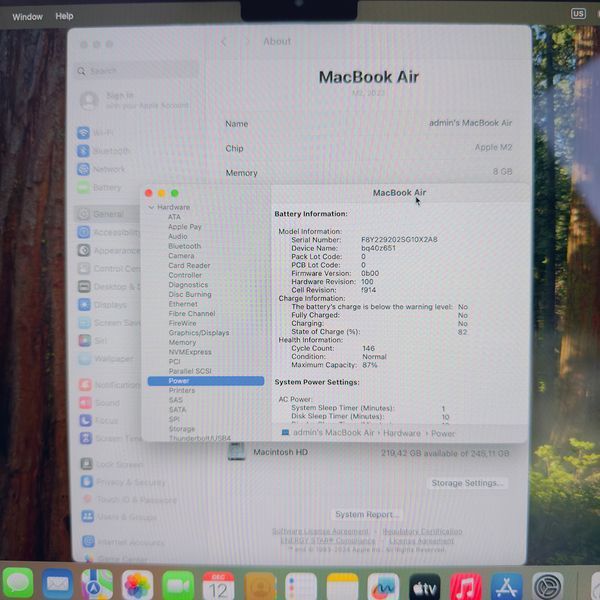Image resolution: width=600 pixels, height=600 pixels.
Task: Open Contacts from the Dock
Action: click(x=260, y=587)
